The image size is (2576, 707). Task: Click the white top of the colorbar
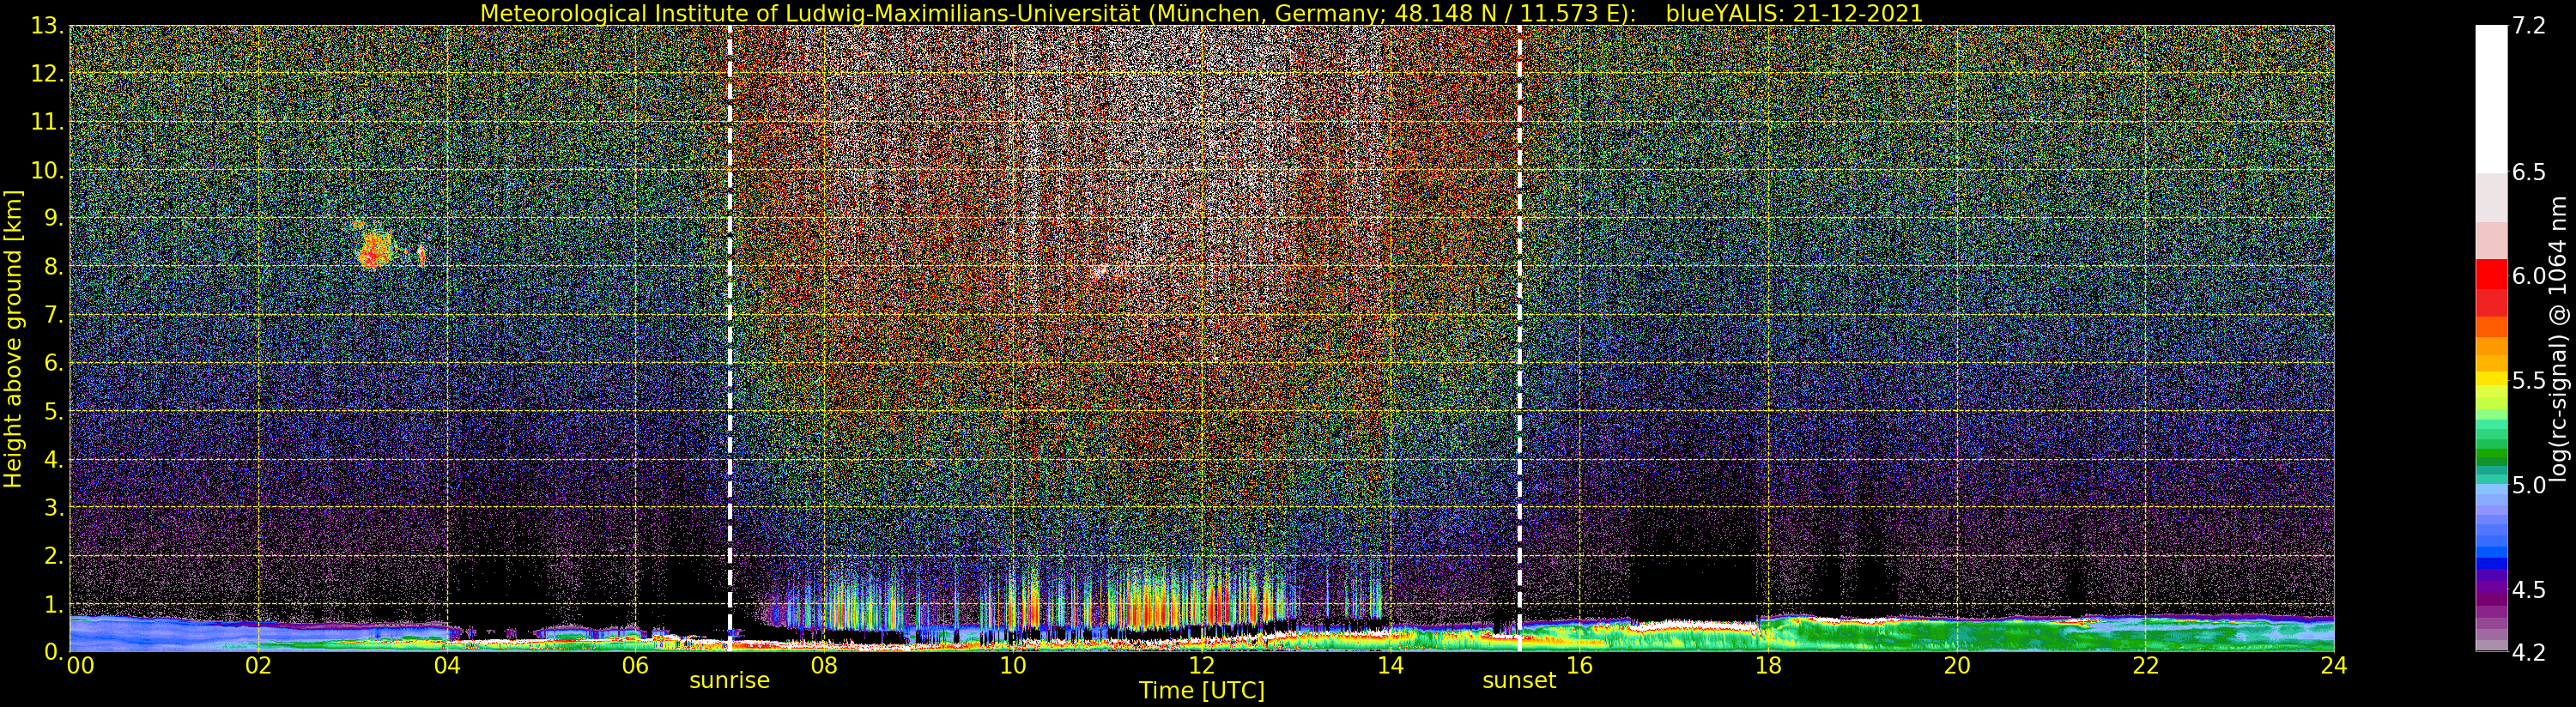[2491, 98]
